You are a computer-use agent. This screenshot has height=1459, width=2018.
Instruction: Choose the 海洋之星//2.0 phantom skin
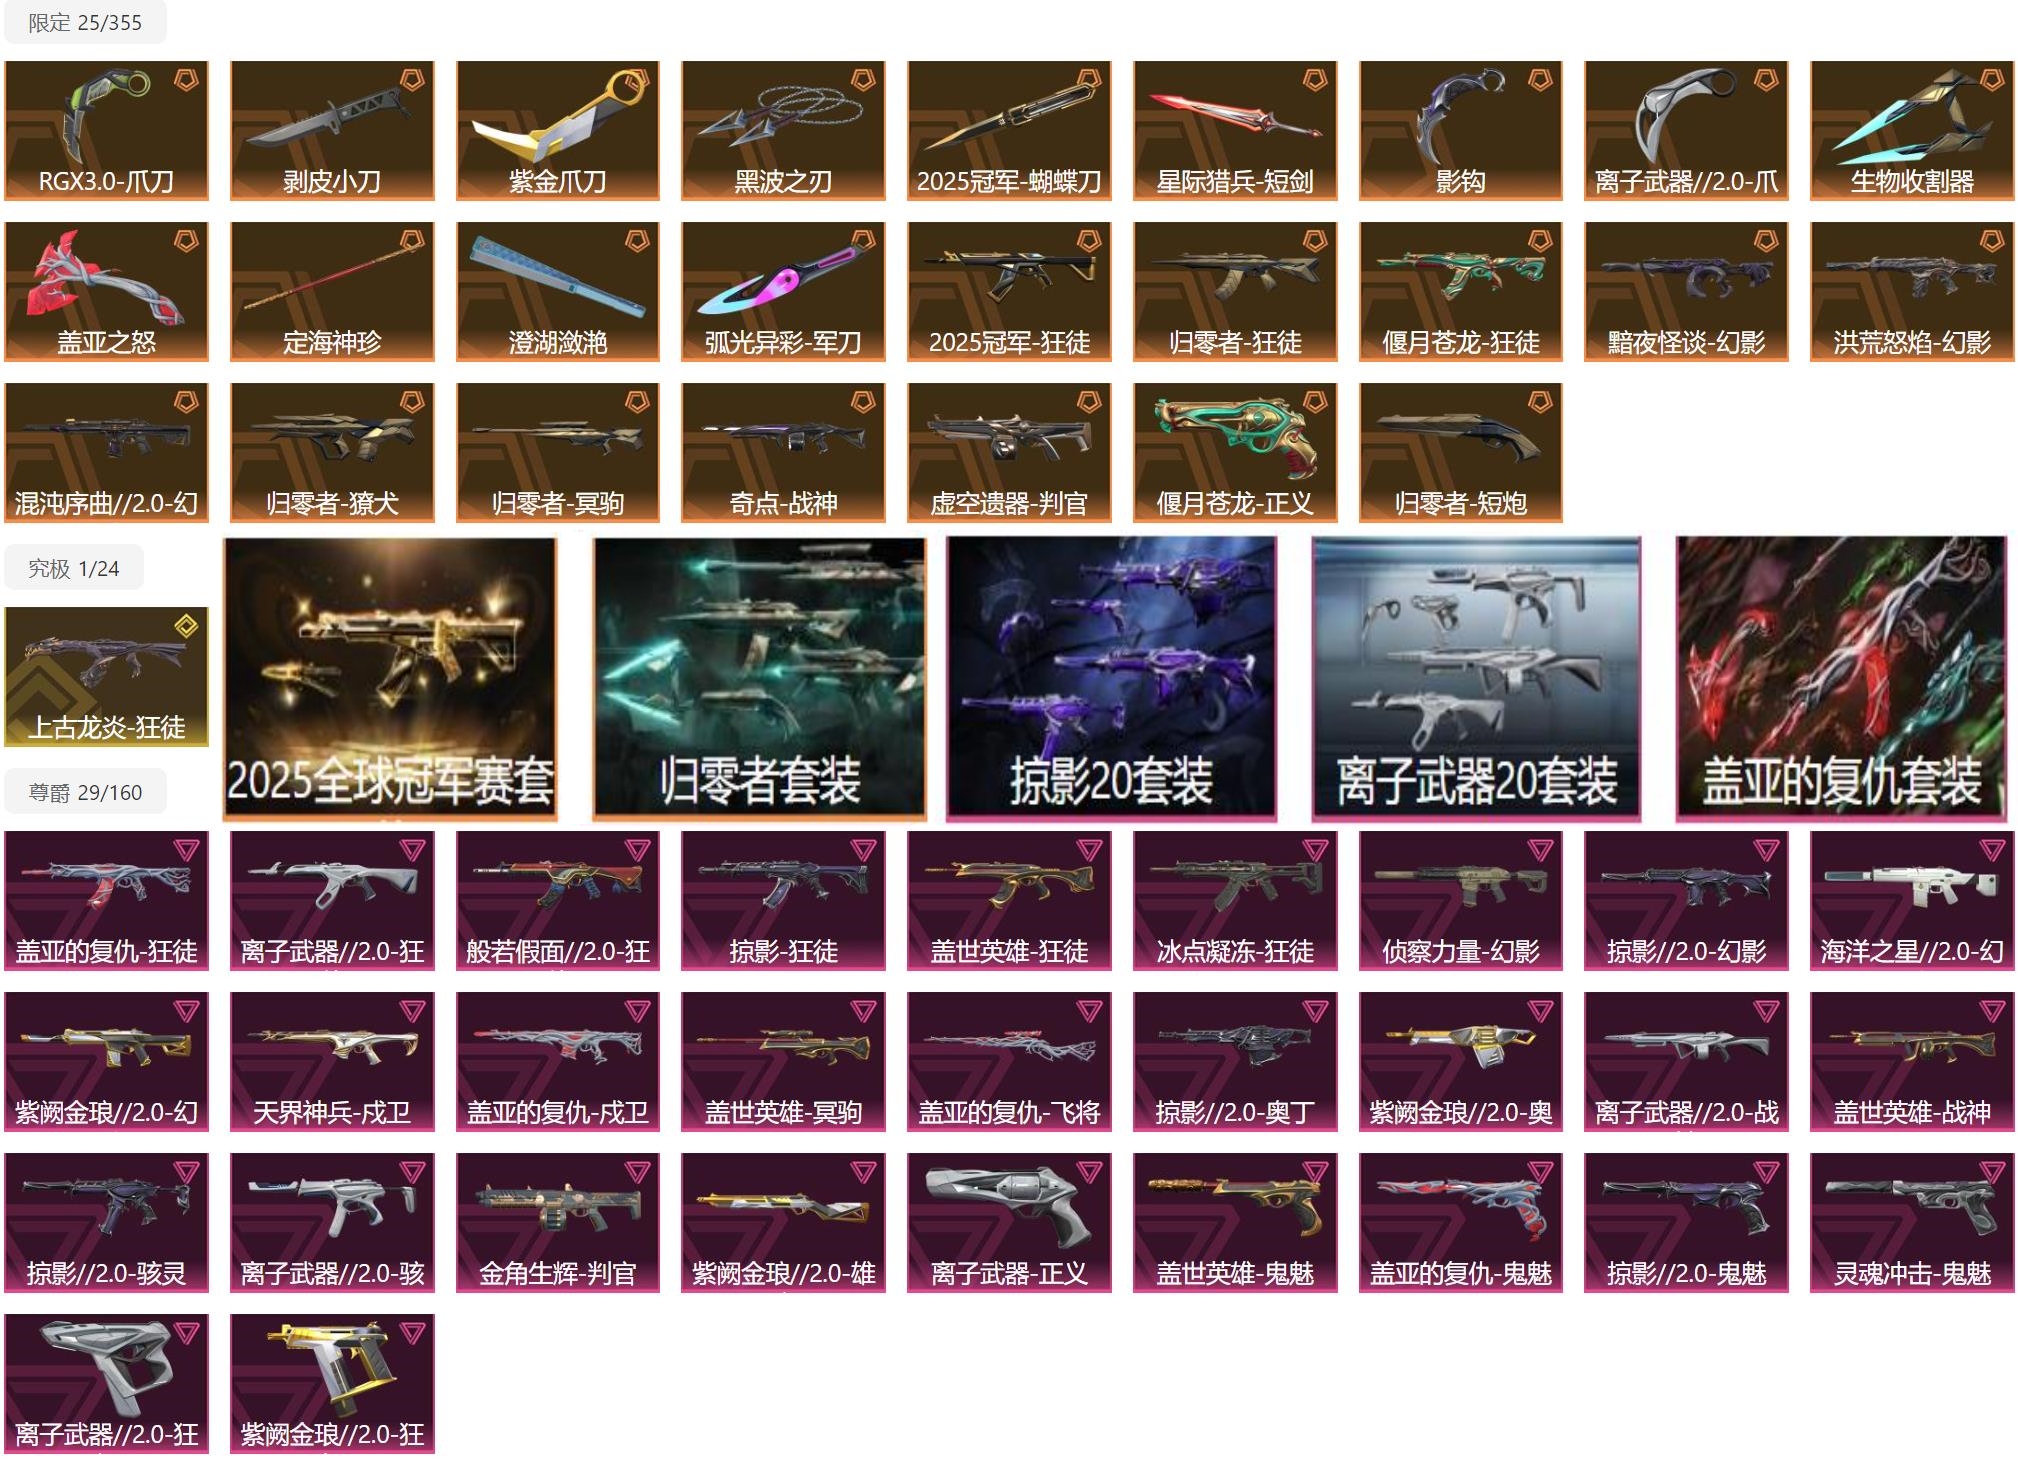[x=1912, y=900]
